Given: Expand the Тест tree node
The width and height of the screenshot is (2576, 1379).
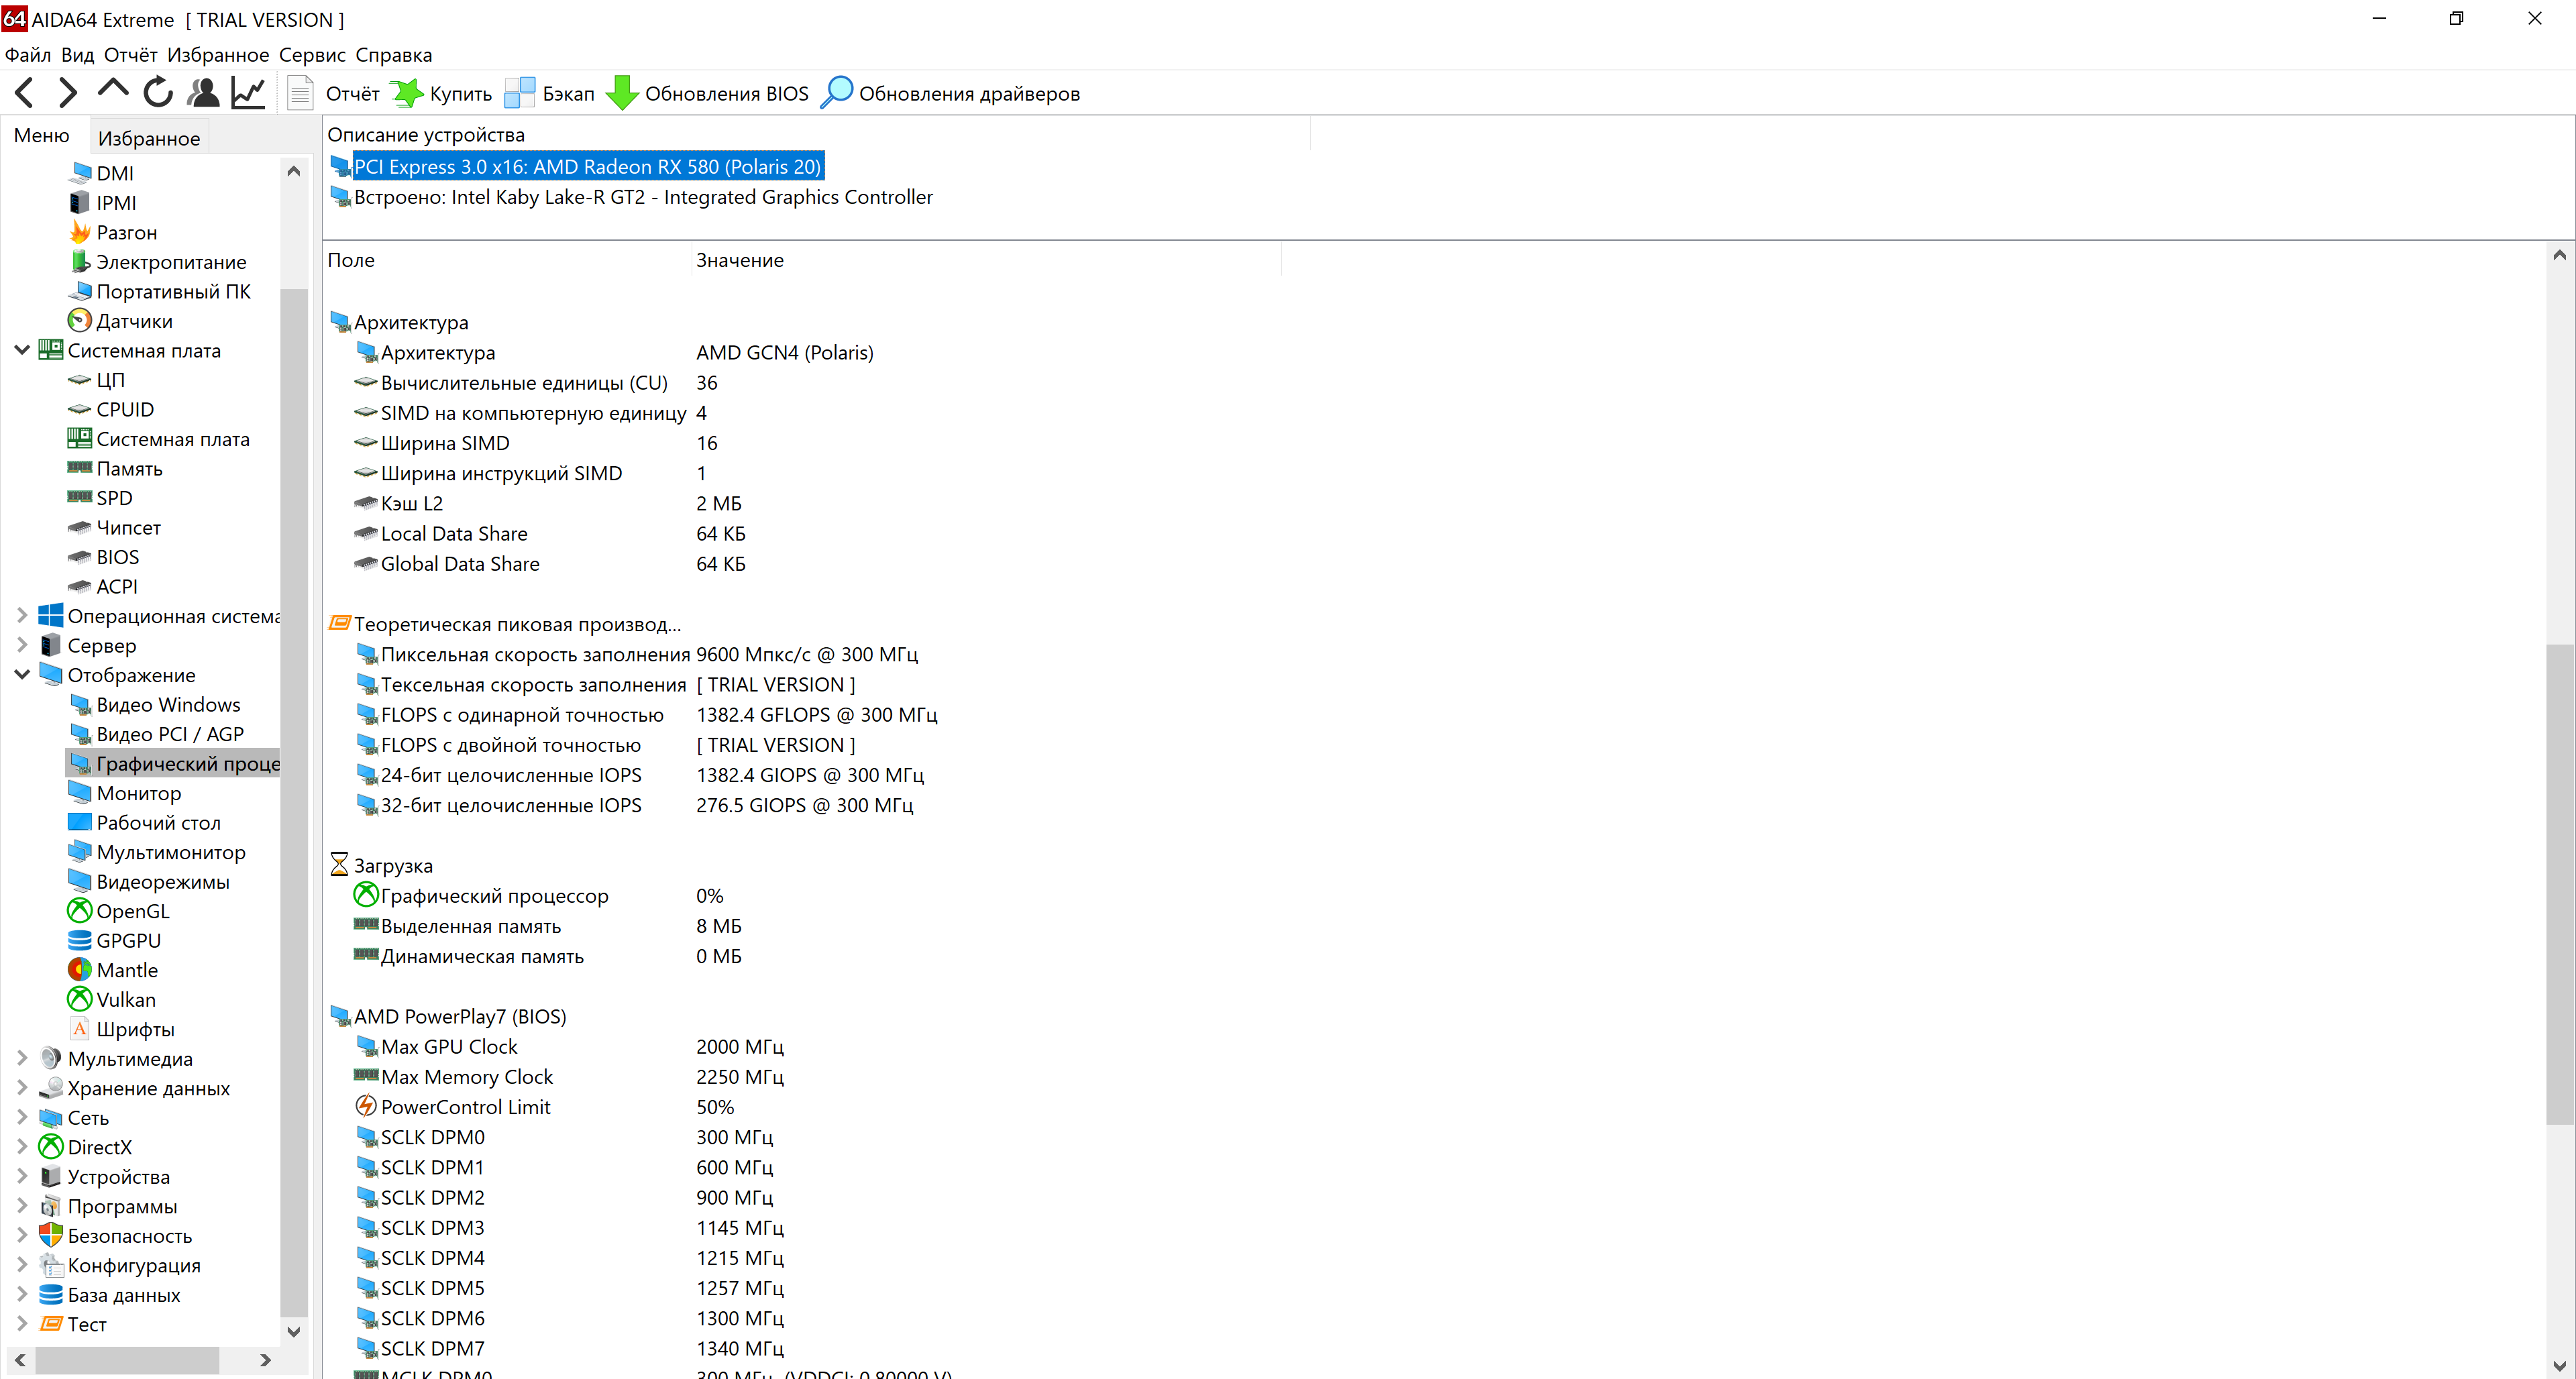Looking at the screenshot, I should [x=22, y=1324].
